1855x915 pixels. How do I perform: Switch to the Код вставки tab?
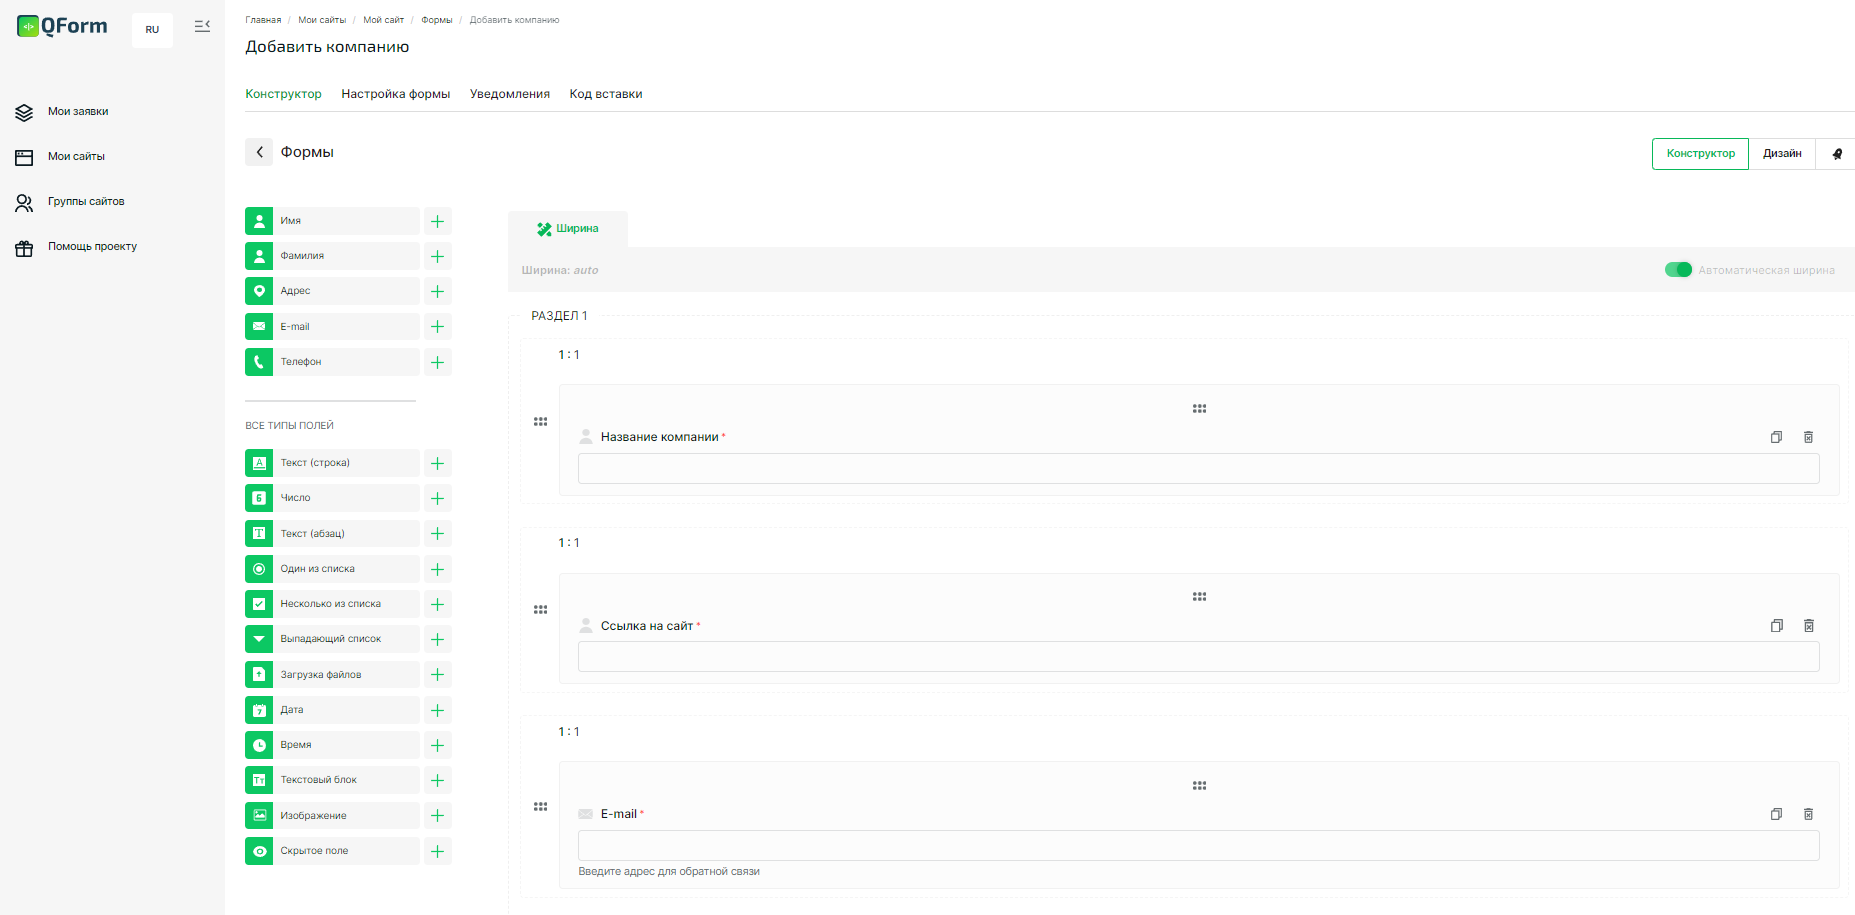(606, 94)
